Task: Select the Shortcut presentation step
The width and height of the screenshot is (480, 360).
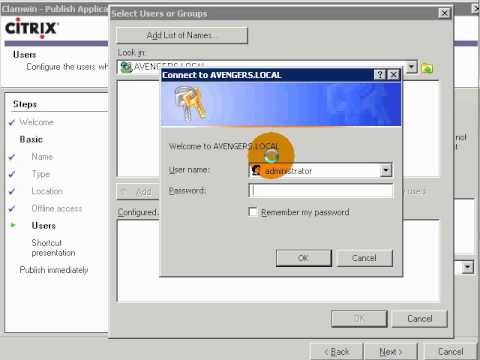Action: pos(53,248)
